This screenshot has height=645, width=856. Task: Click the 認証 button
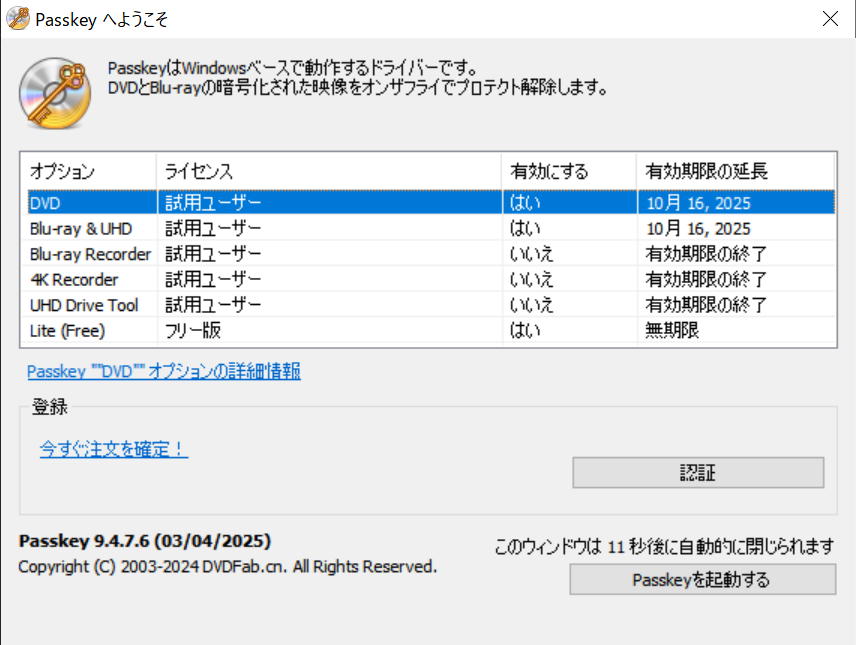698,472
